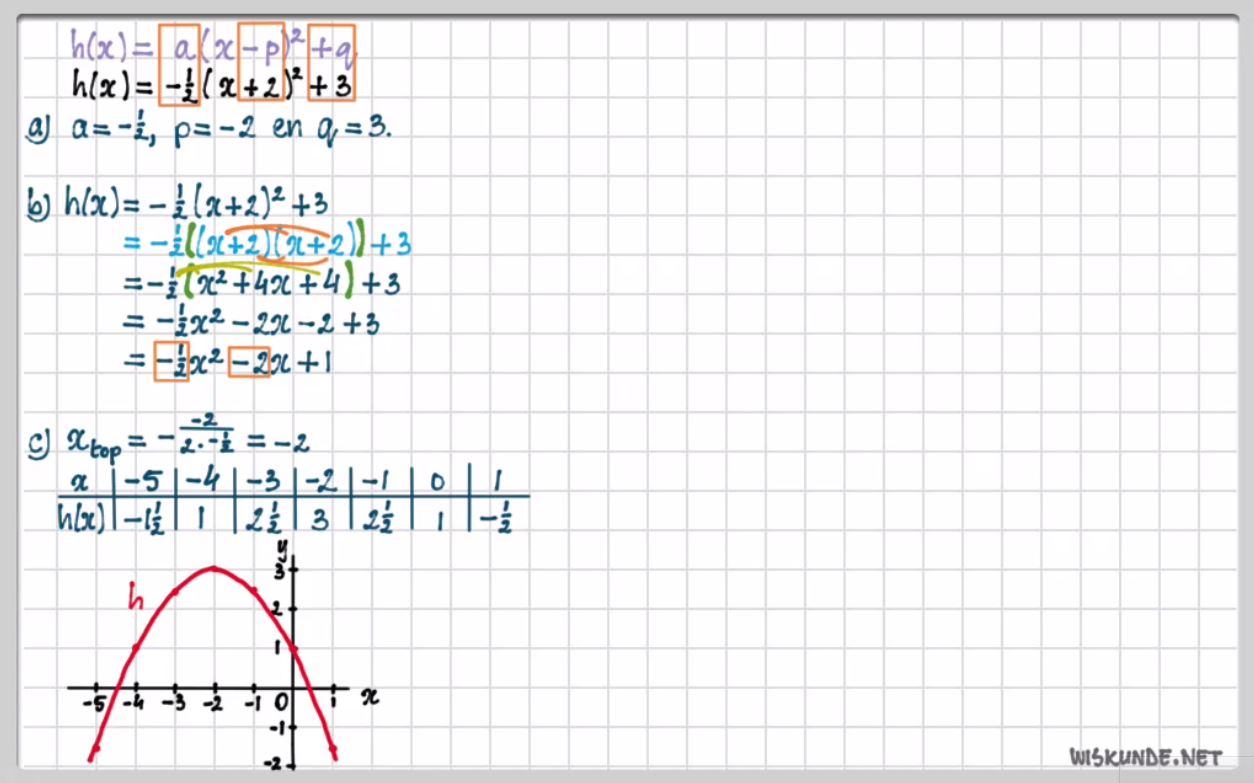Click line b) h(x)=-½(x+2)²+3
The image size is (1254, 783).
click(180, 203)
